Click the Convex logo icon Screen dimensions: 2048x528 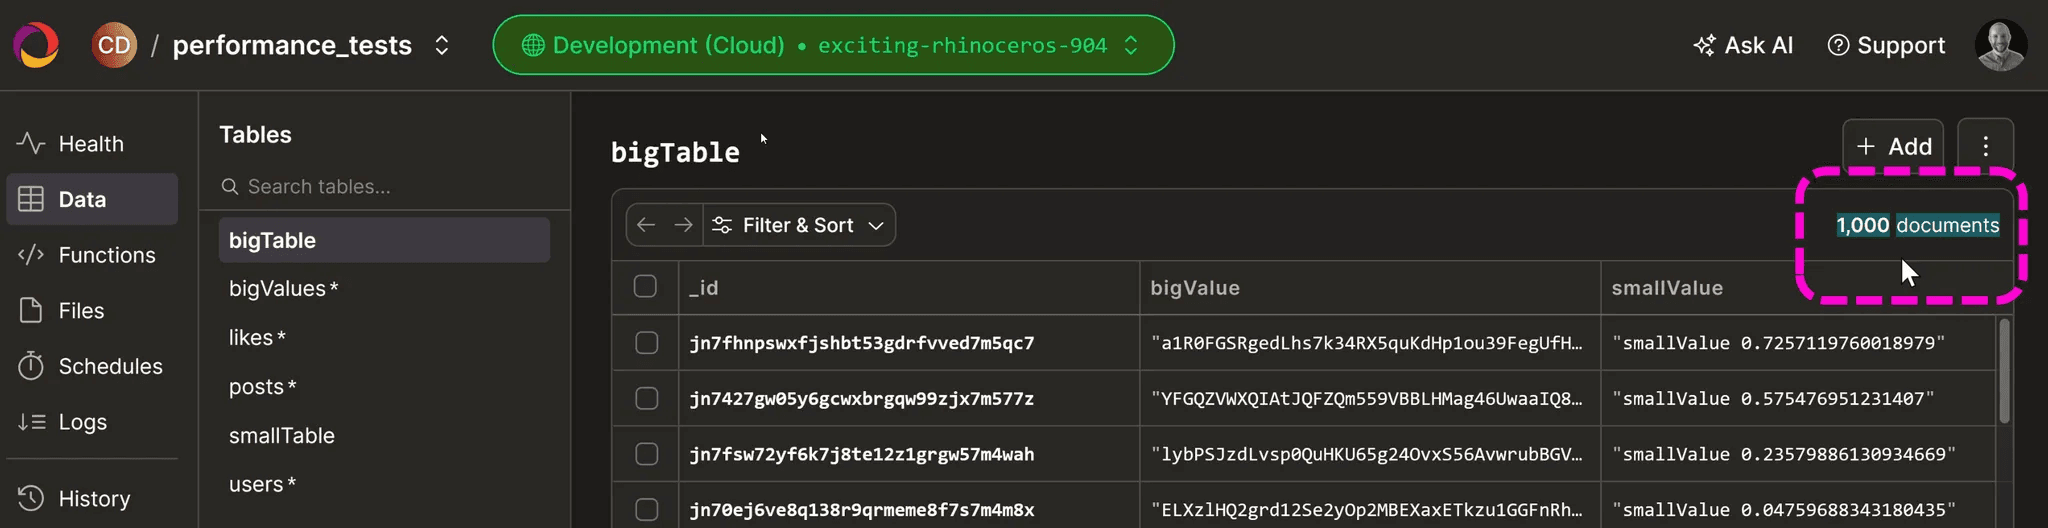tap(36, 45)
